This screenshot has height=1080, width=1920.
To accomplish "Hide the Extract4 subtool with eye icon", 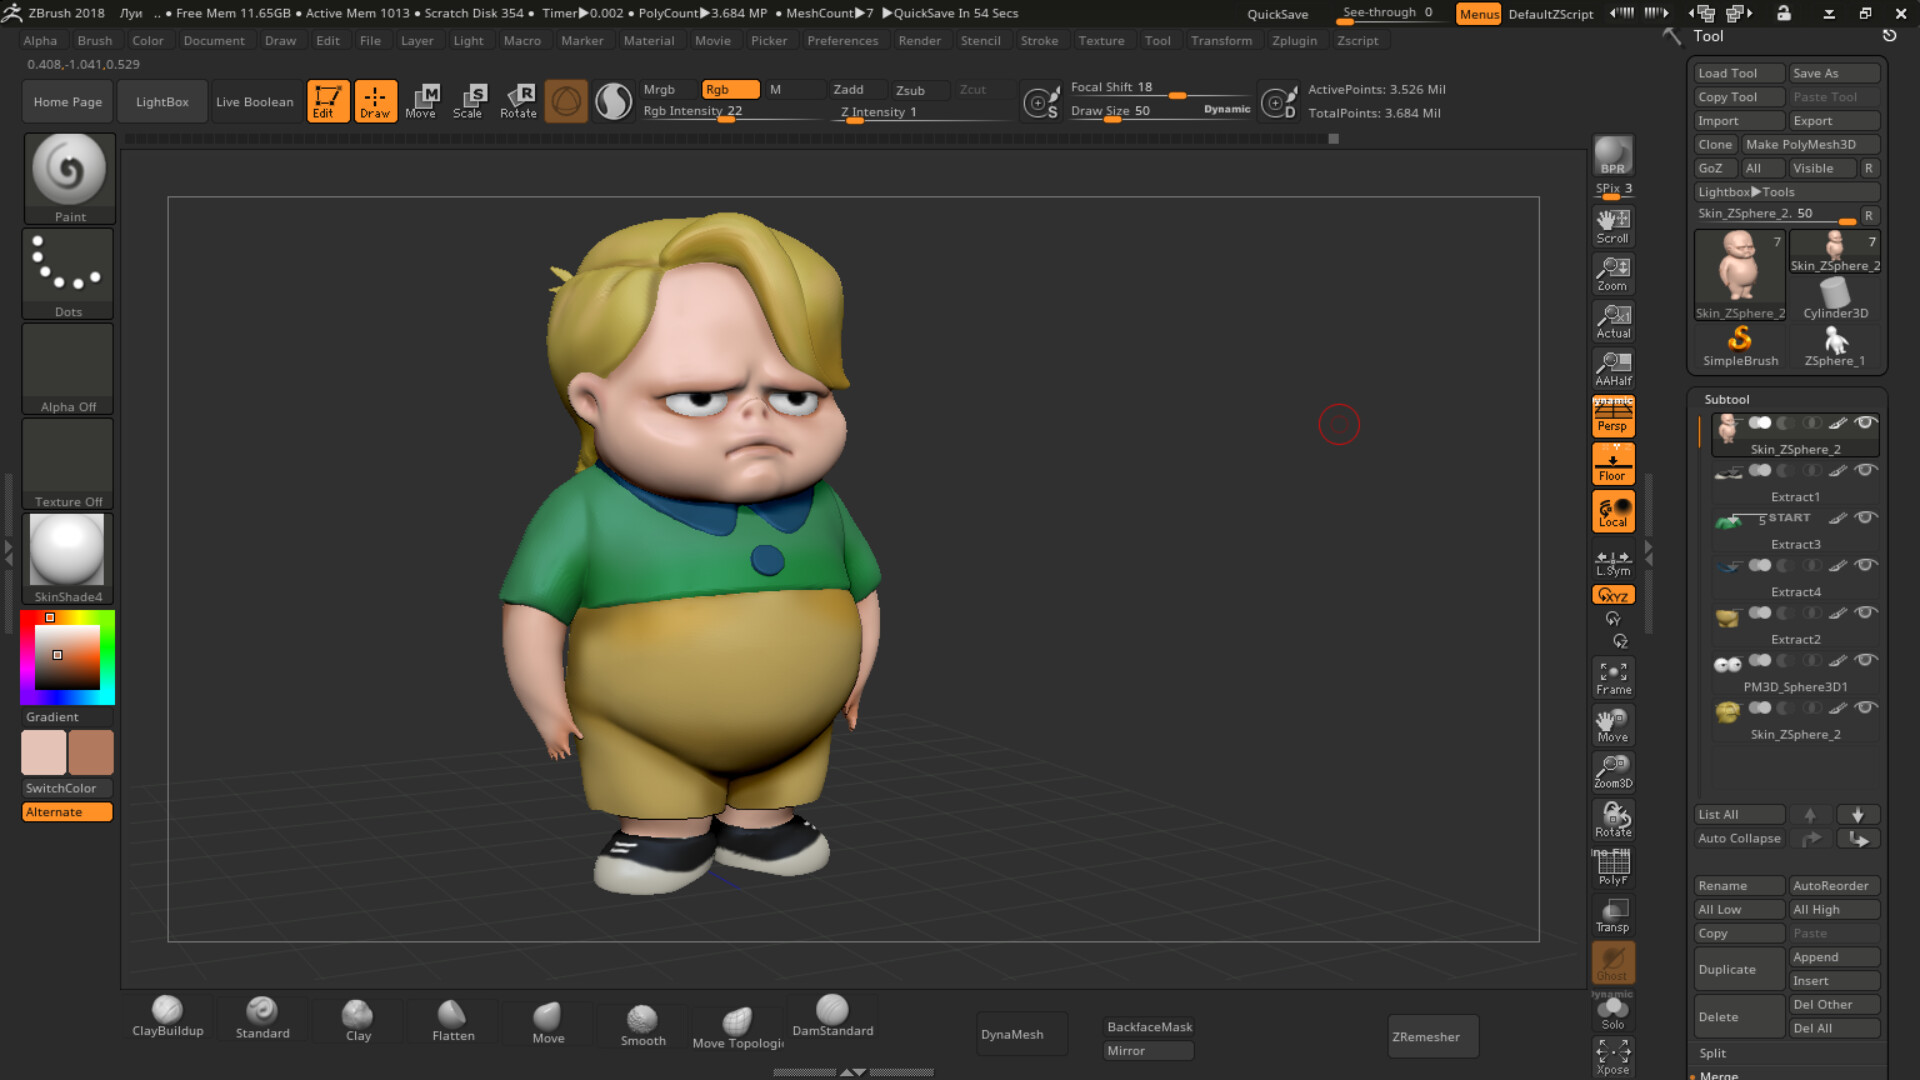I will pos(1865,565).
